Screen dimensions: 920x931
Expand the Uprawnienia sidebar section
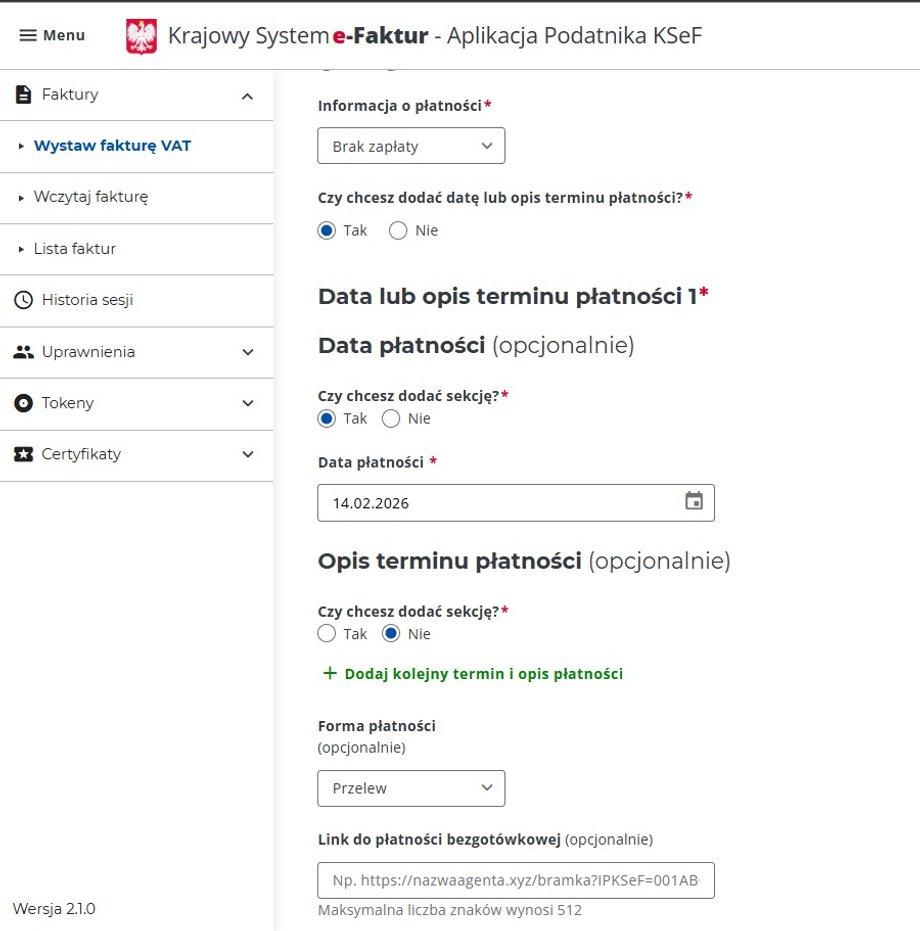247,352
